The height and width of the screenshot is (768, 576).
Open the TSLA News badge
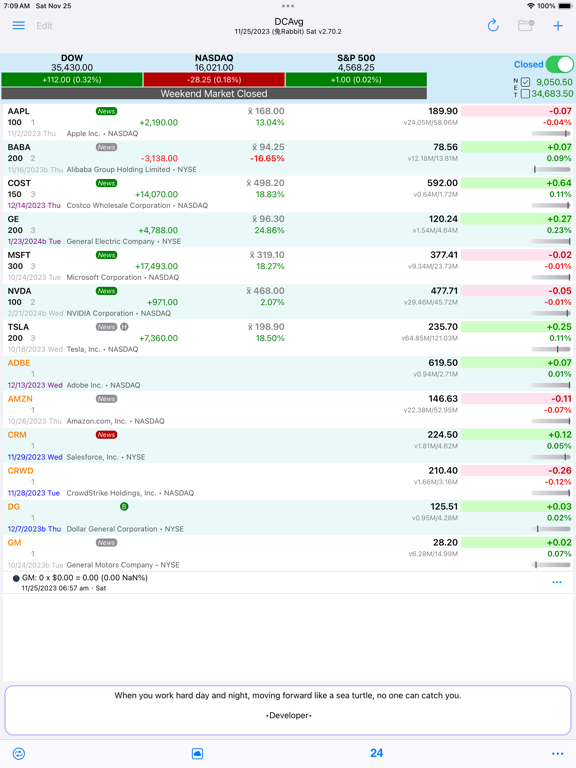106,327
